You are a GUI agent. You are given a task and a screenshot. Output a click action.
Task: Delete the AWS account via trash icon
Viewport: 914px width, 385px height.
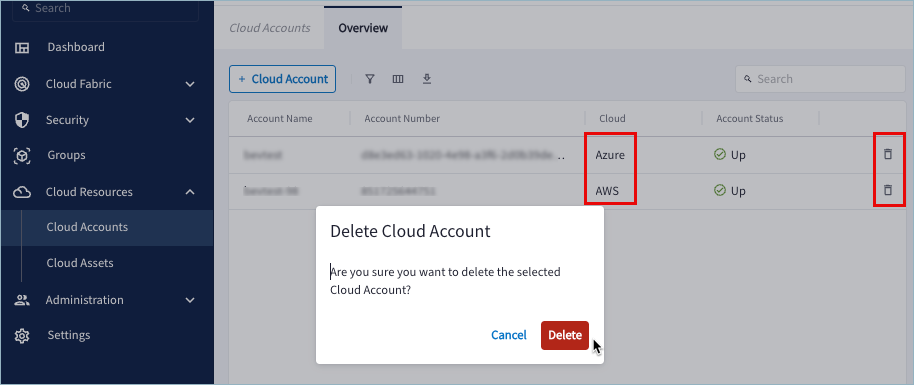point(888,190)
